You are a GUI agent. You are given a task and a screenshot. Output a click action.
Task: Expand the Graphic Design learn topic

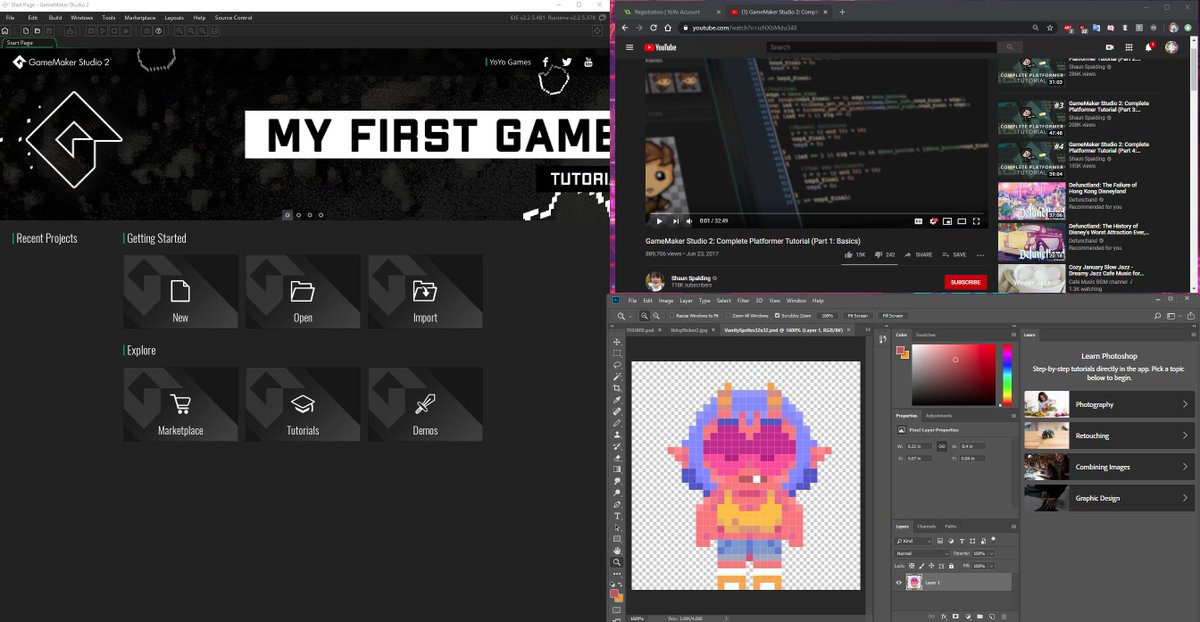click(x=1109, y=498)
